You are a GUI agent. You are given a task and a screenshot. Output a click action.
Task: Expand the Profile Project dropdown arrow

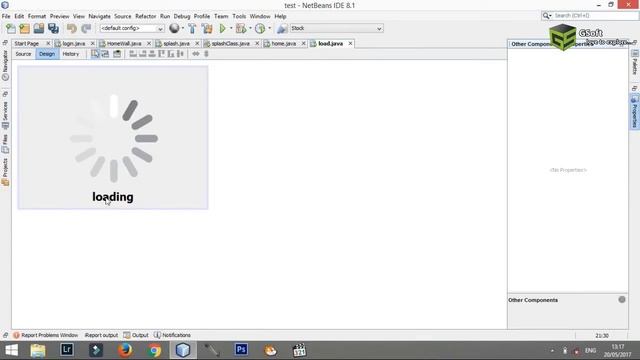[269, 29]
